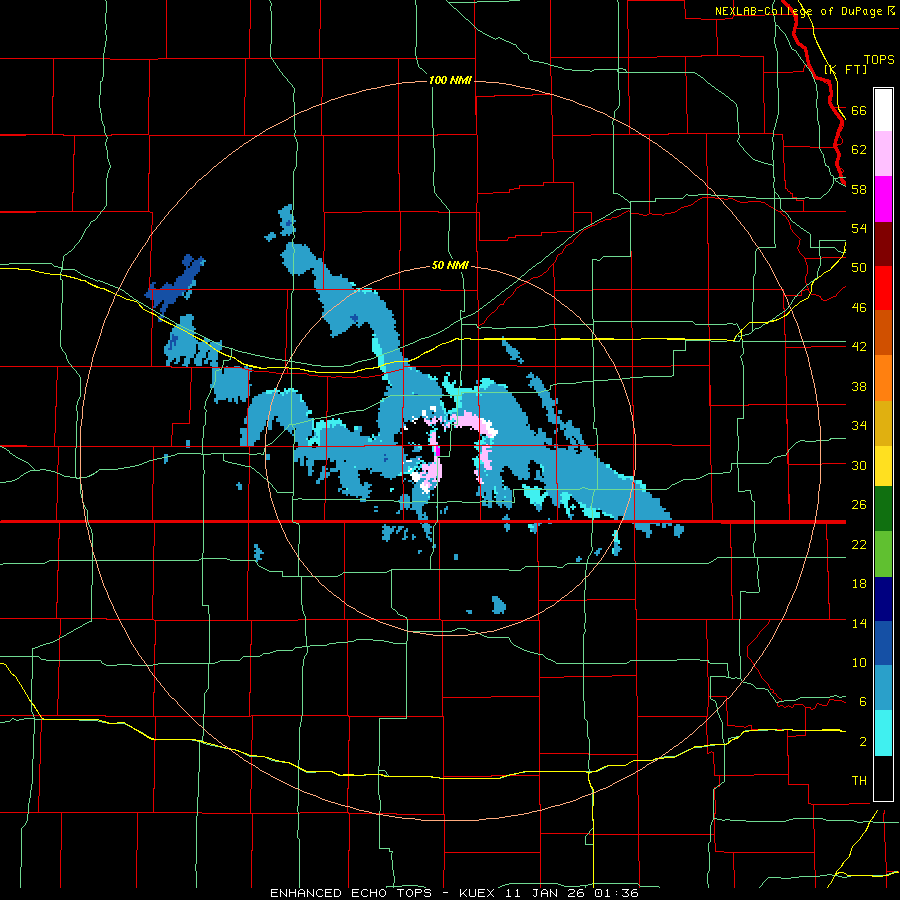Screen dimensions: 900x900
Task: Click the 42 legend value
Action: [x=859, y=347]
